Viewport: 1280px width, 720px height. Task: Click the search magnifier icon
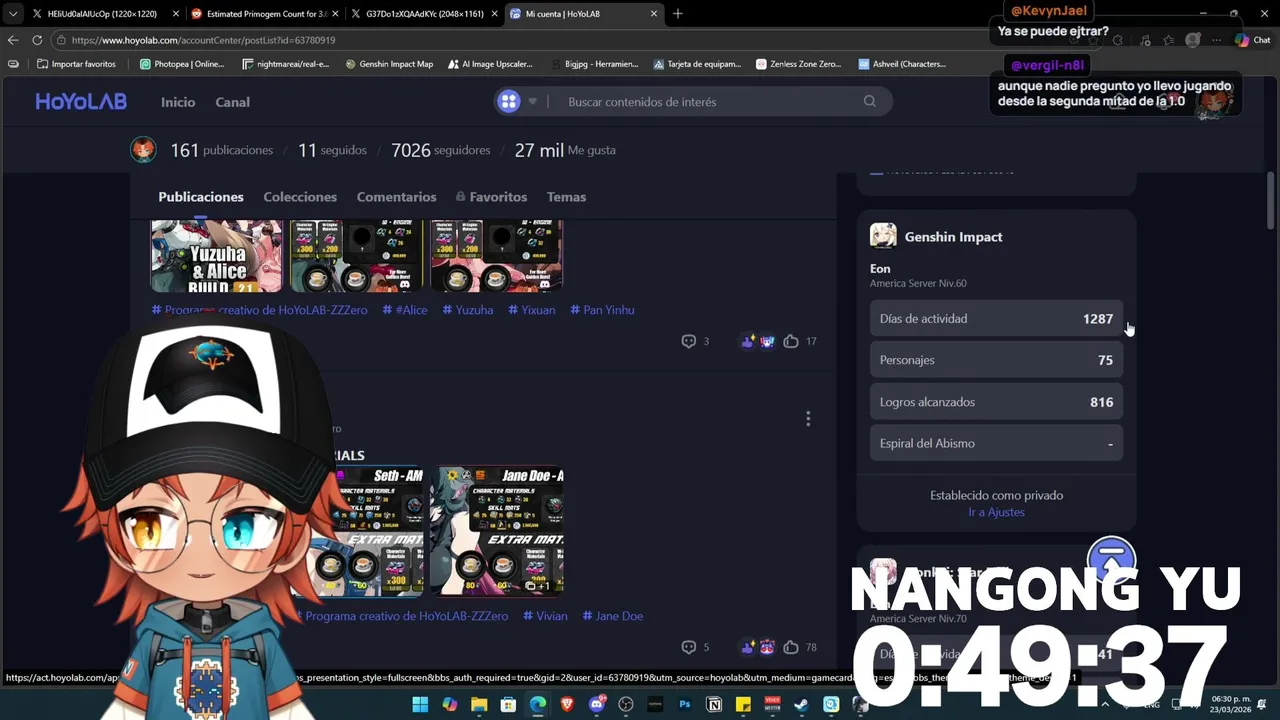pos(870,101)
